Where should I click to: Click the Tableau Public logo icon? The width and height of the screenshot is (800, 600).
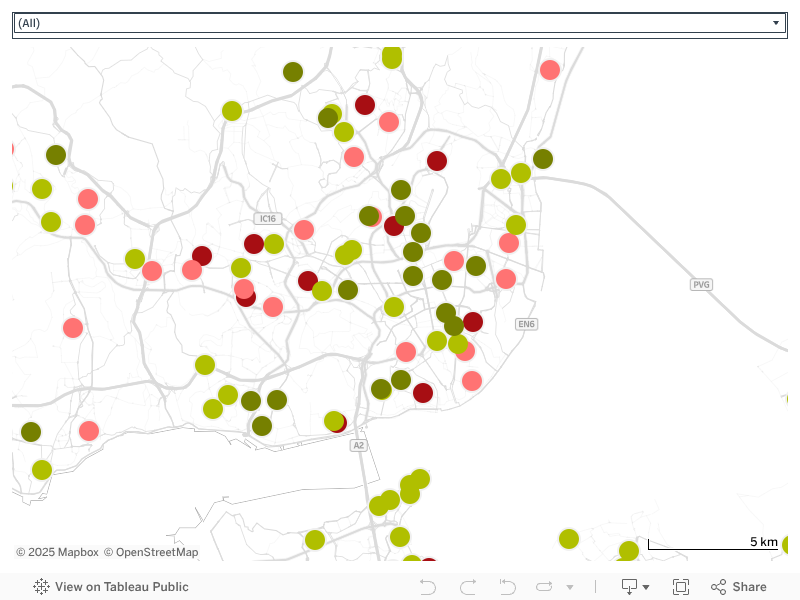41,587
